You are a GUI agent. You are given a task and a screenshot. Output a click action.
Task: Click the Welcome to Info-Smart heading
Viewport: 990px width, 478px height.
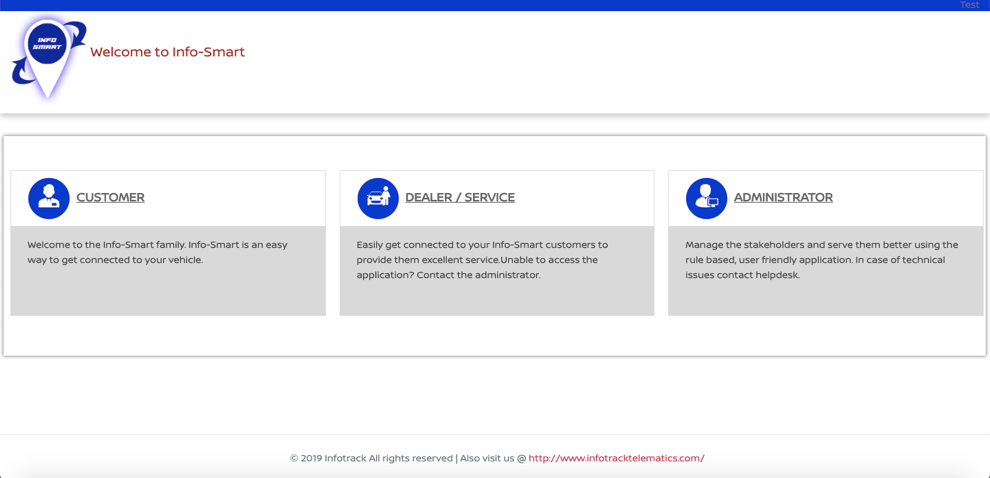pyautogui.click(x=167, y=52)
